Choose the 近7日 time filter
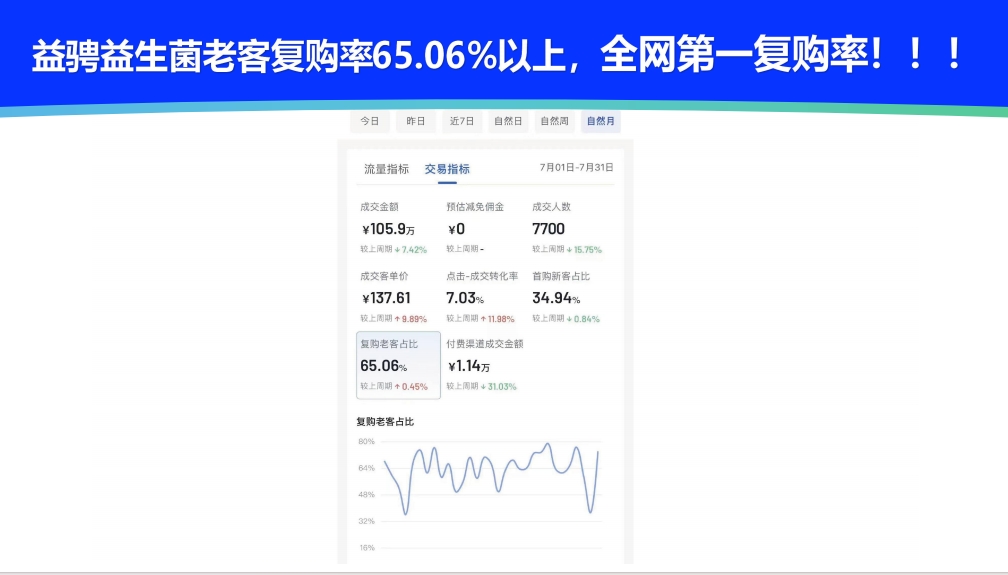Screen dimensions: 1008x575 click(462, 121)
